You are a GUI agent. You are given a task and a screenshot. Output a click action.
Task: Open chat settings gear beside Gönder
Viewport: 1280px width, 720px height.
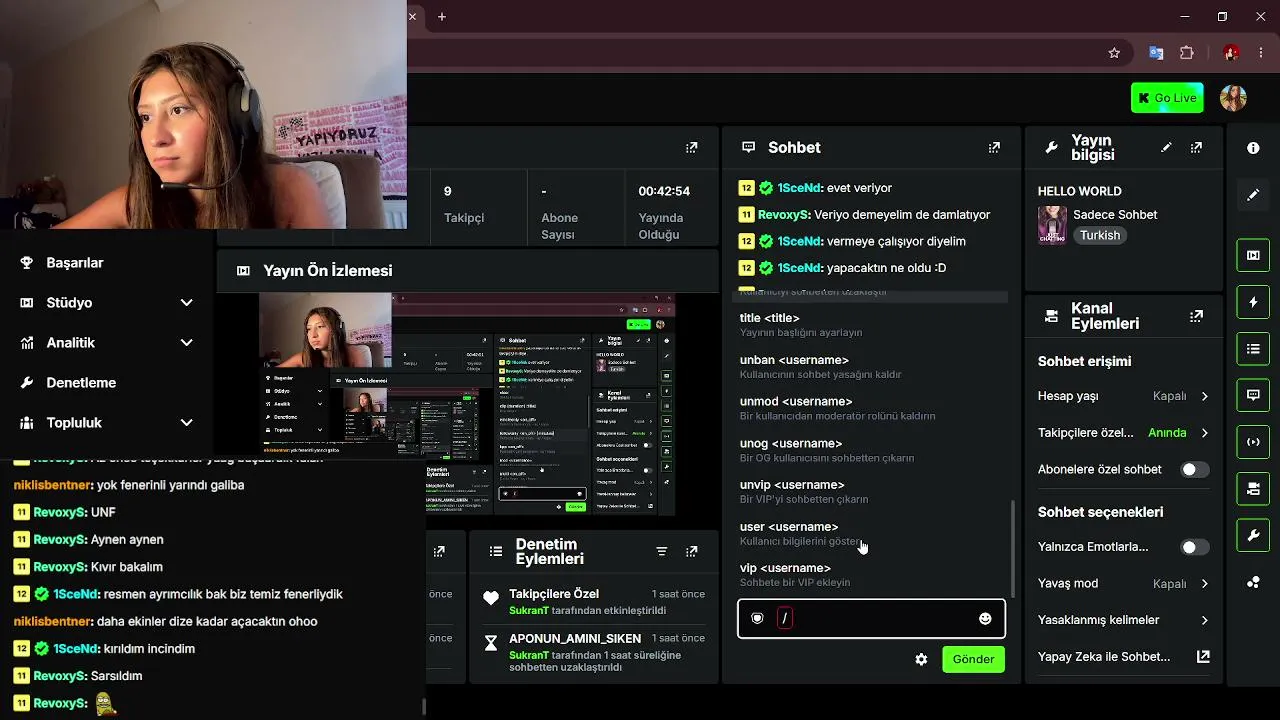point(921,660)
